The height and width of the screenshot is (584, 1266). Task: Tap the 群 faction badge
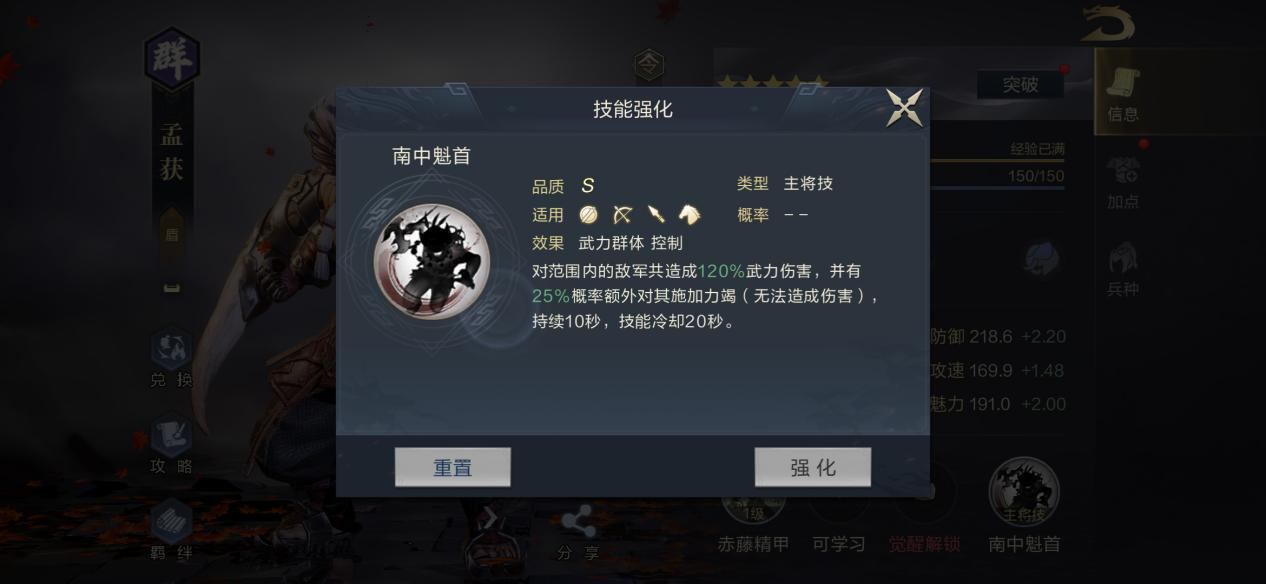172,58
